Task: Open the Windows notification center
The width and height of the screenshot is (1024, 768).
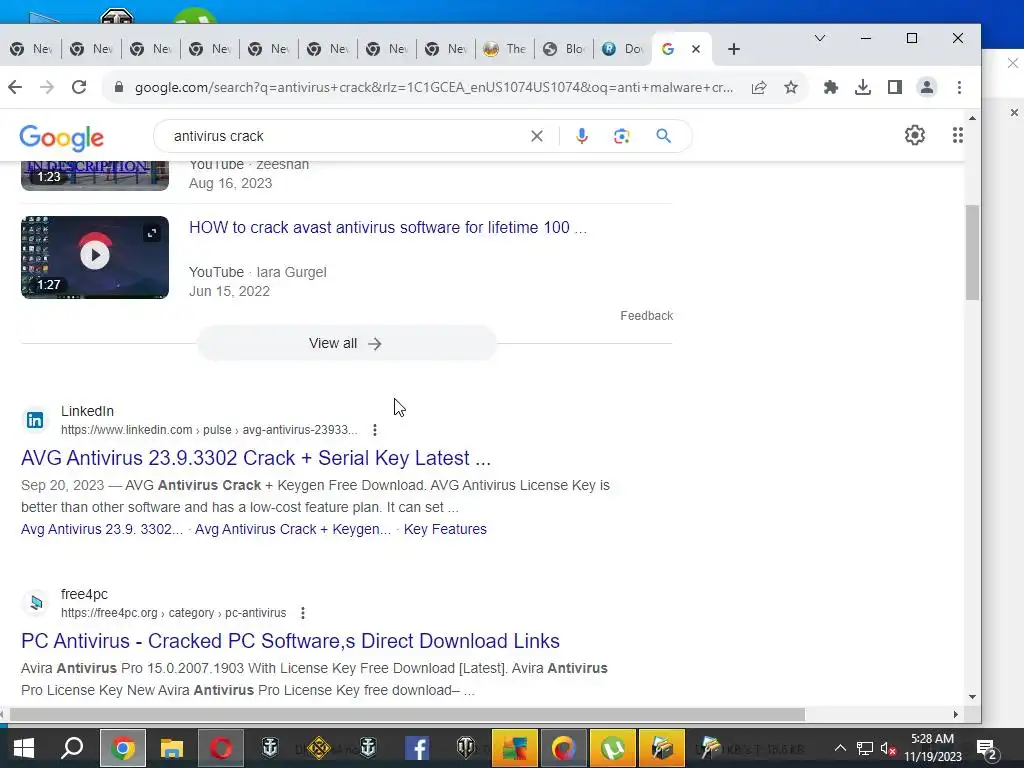Action: tap(986, 749)
